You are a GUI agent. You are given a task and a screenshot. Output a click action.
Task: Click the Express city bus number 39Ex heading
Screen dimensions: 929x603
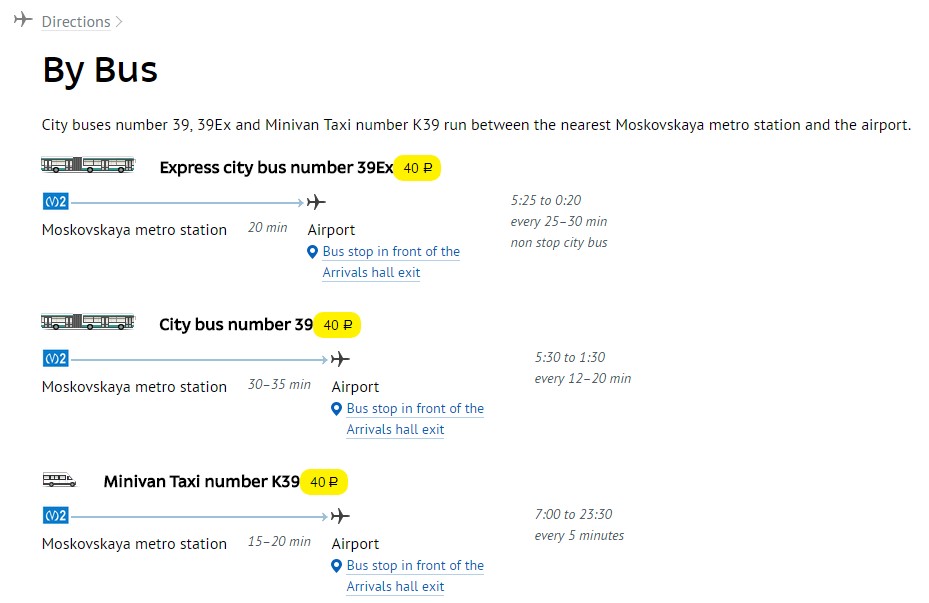276,168
